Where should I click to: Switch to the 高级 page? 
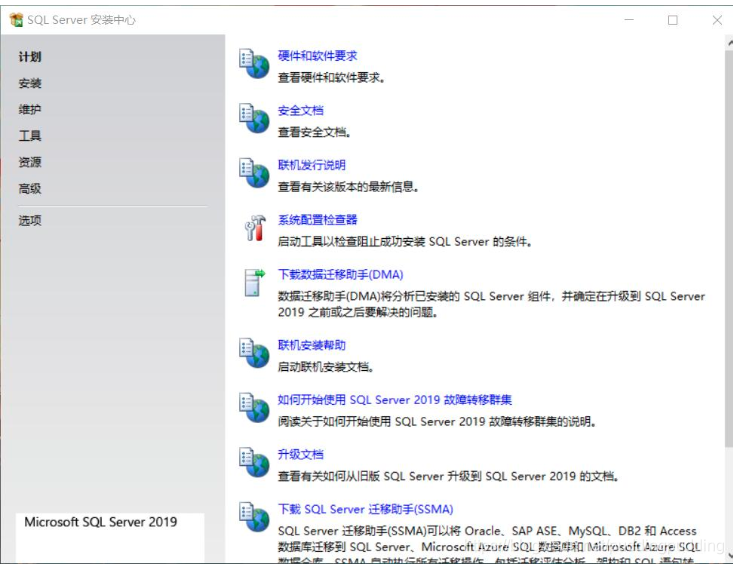pos(30,188)
